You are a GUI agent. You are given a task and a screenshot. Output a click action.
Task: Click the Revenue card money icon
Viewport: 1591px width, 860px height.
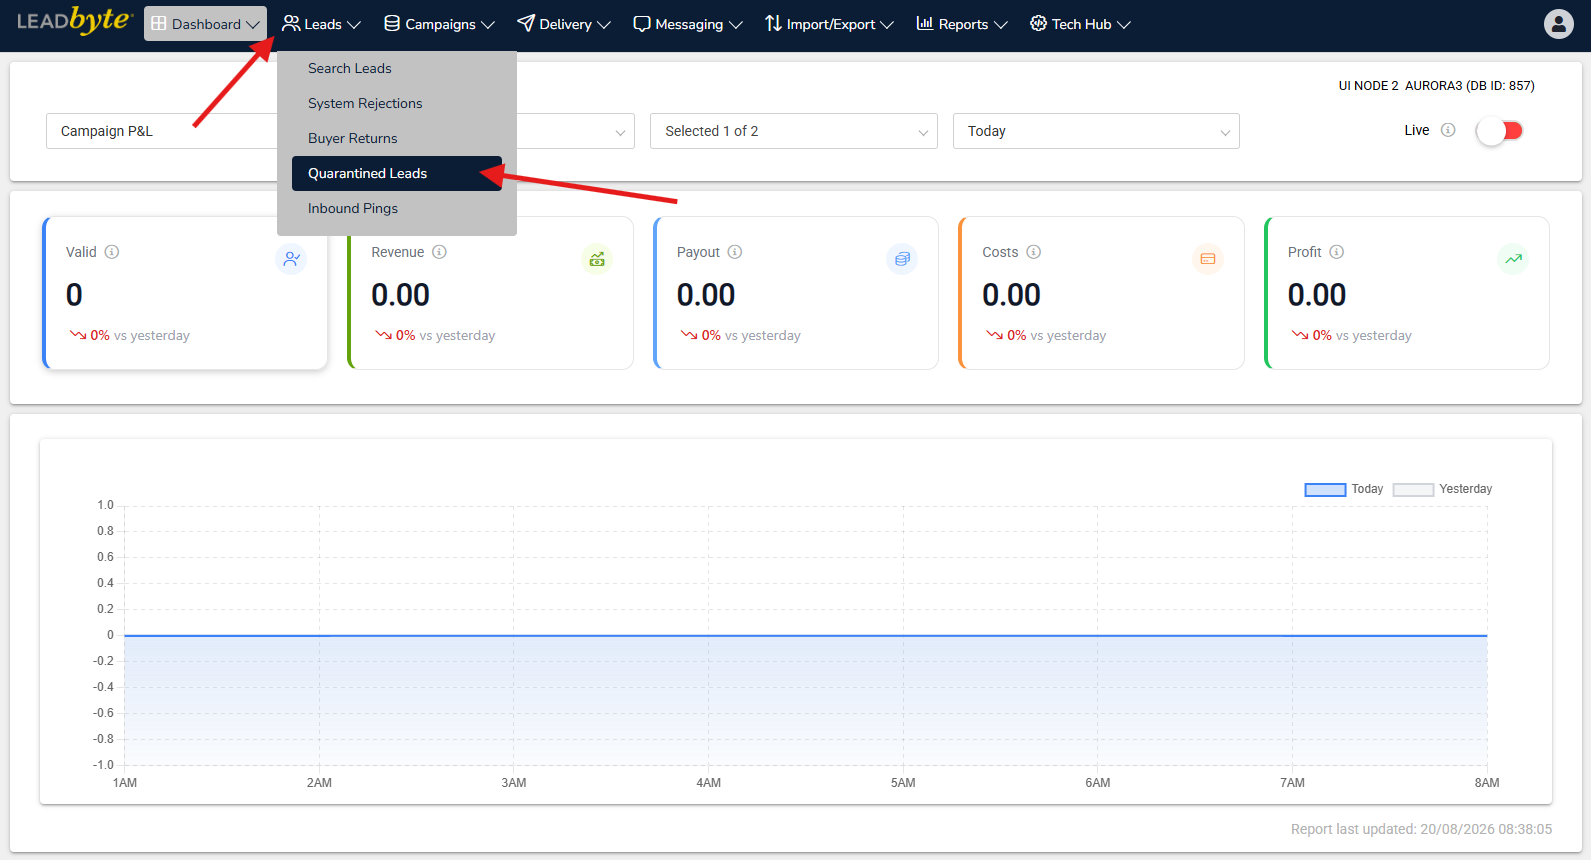[597, 259]
